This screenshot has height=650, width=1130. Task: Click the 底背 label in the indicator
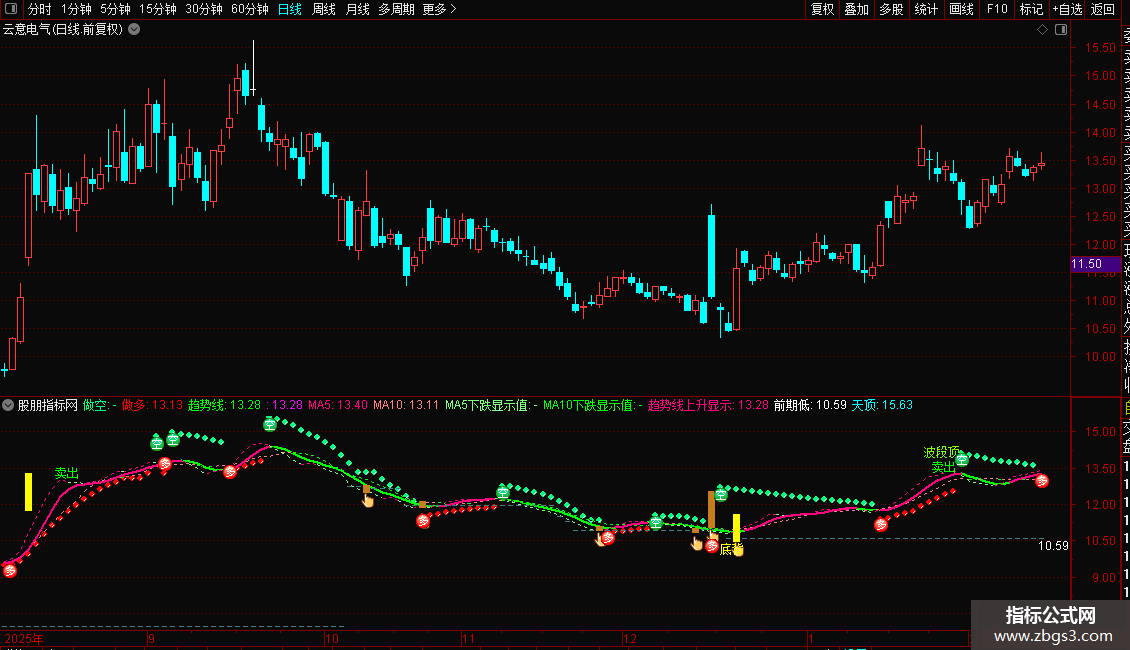click(731, 549)
